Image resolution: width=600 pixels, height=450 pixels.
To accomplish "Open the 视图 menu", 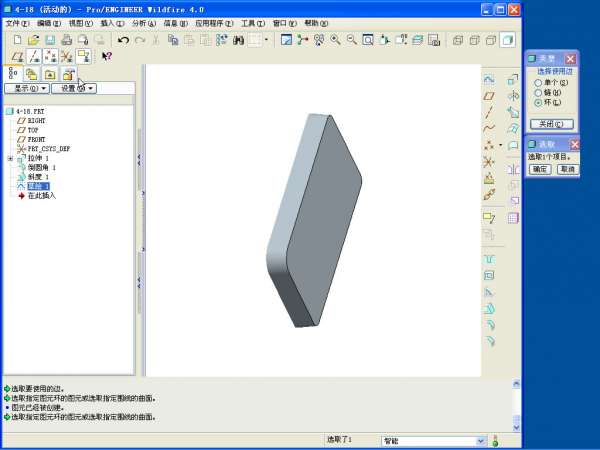I will (81, 23).
